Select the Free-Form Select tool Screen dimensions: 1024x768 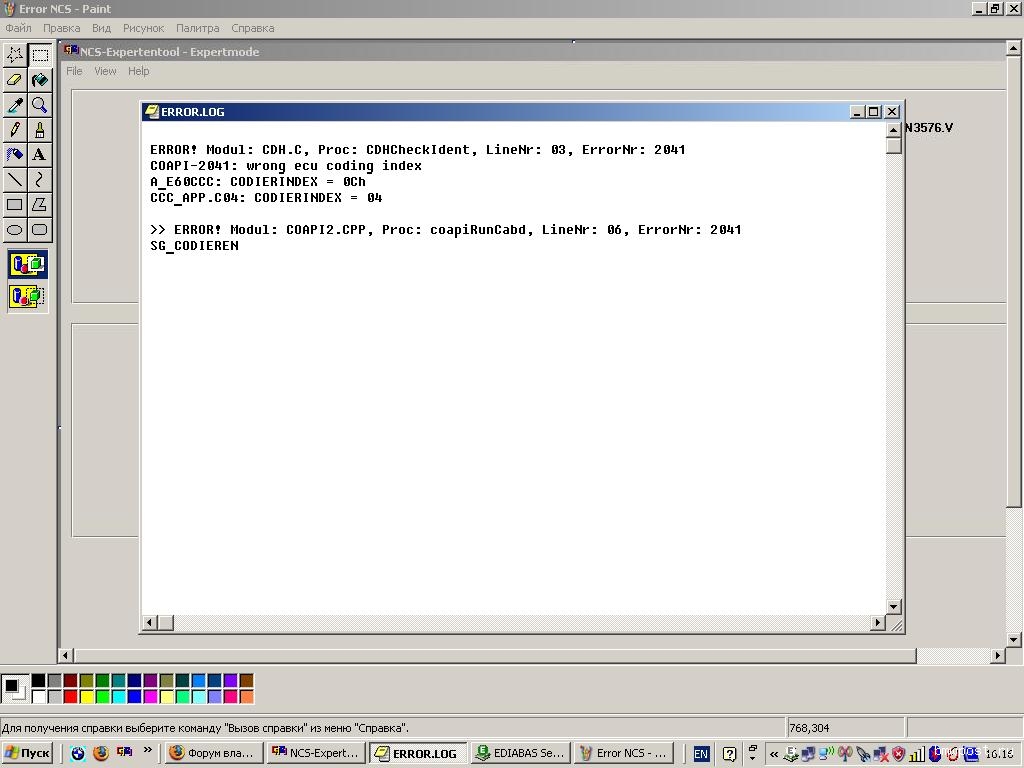click(x=15, y=54)
